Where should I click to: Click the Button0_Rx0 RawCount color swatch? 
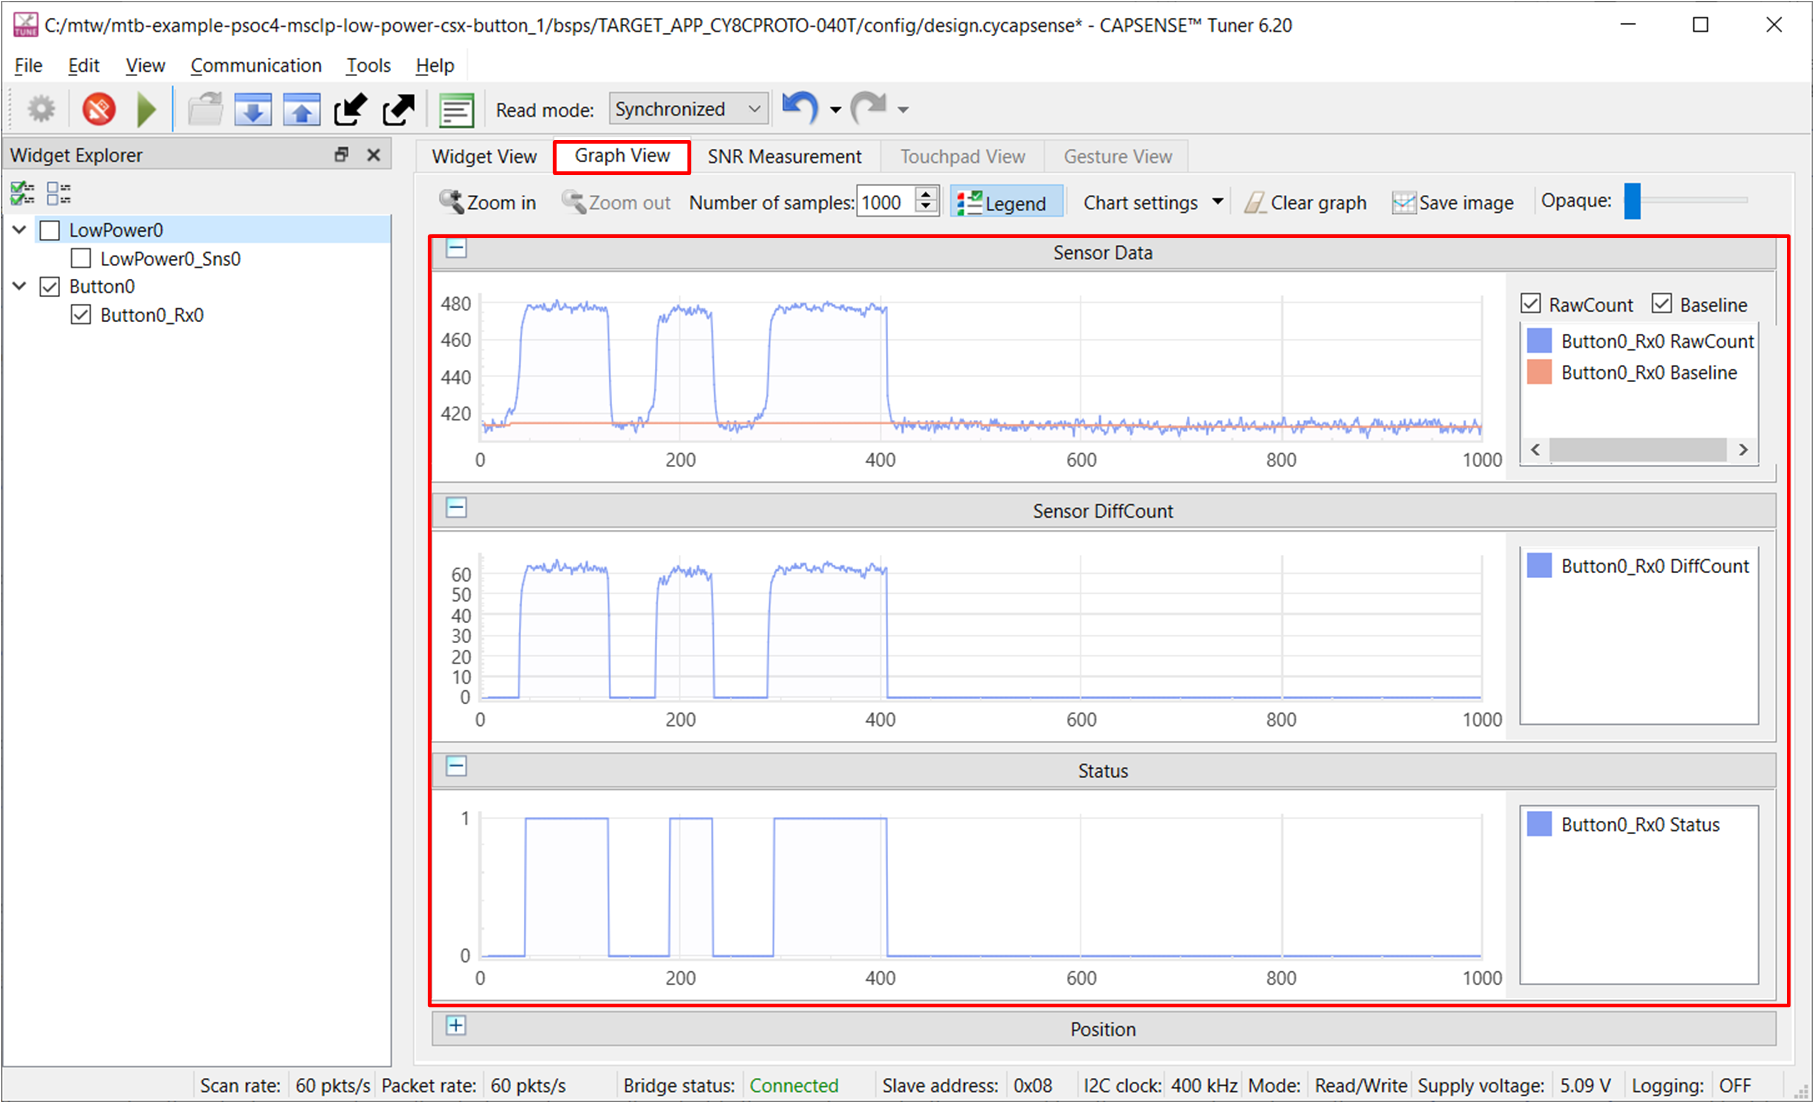click(x=1540, y=341)
